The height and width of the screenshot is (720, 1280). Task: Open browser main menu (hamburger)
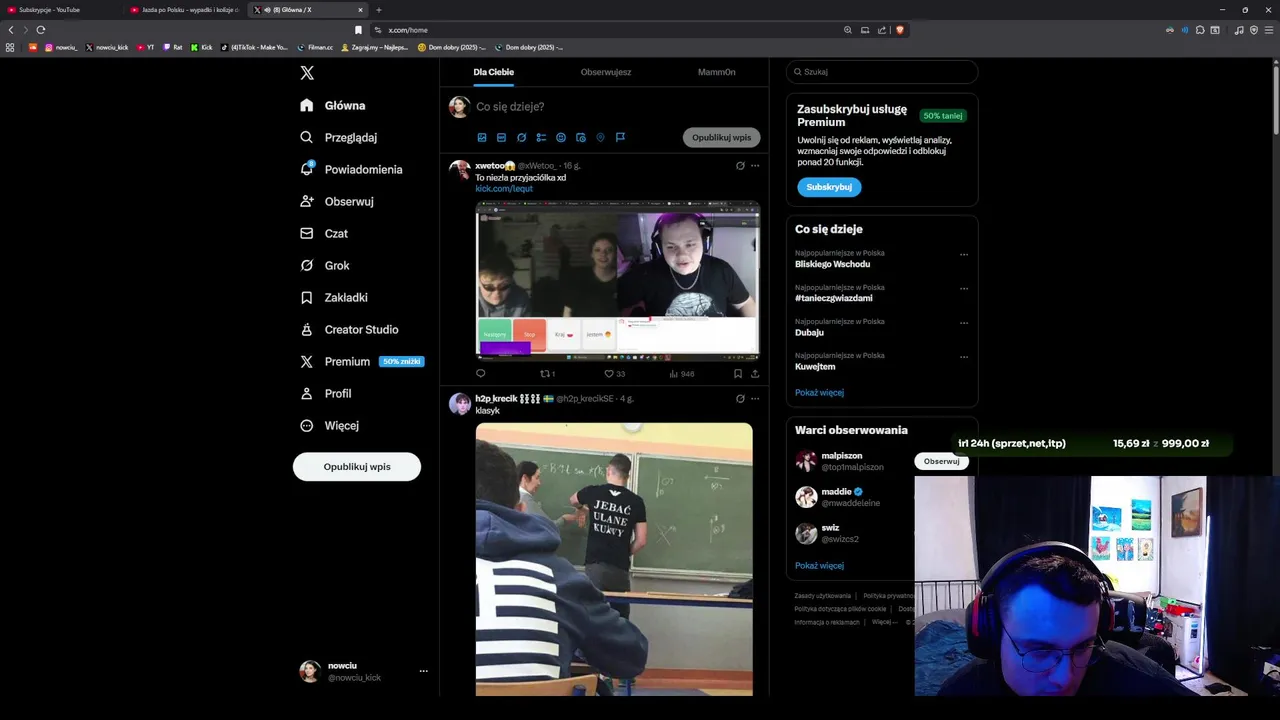point(1268,30)
